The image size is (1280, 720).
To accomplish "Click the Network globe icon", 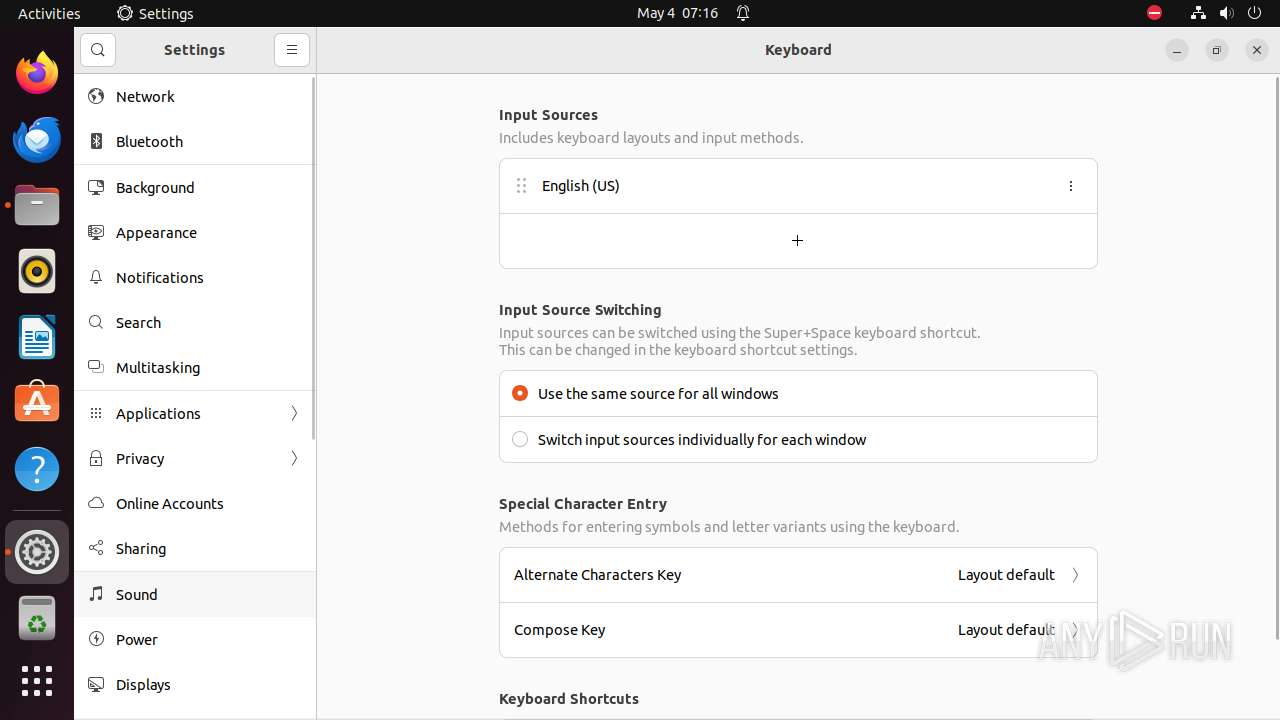I will pos(96,96).
